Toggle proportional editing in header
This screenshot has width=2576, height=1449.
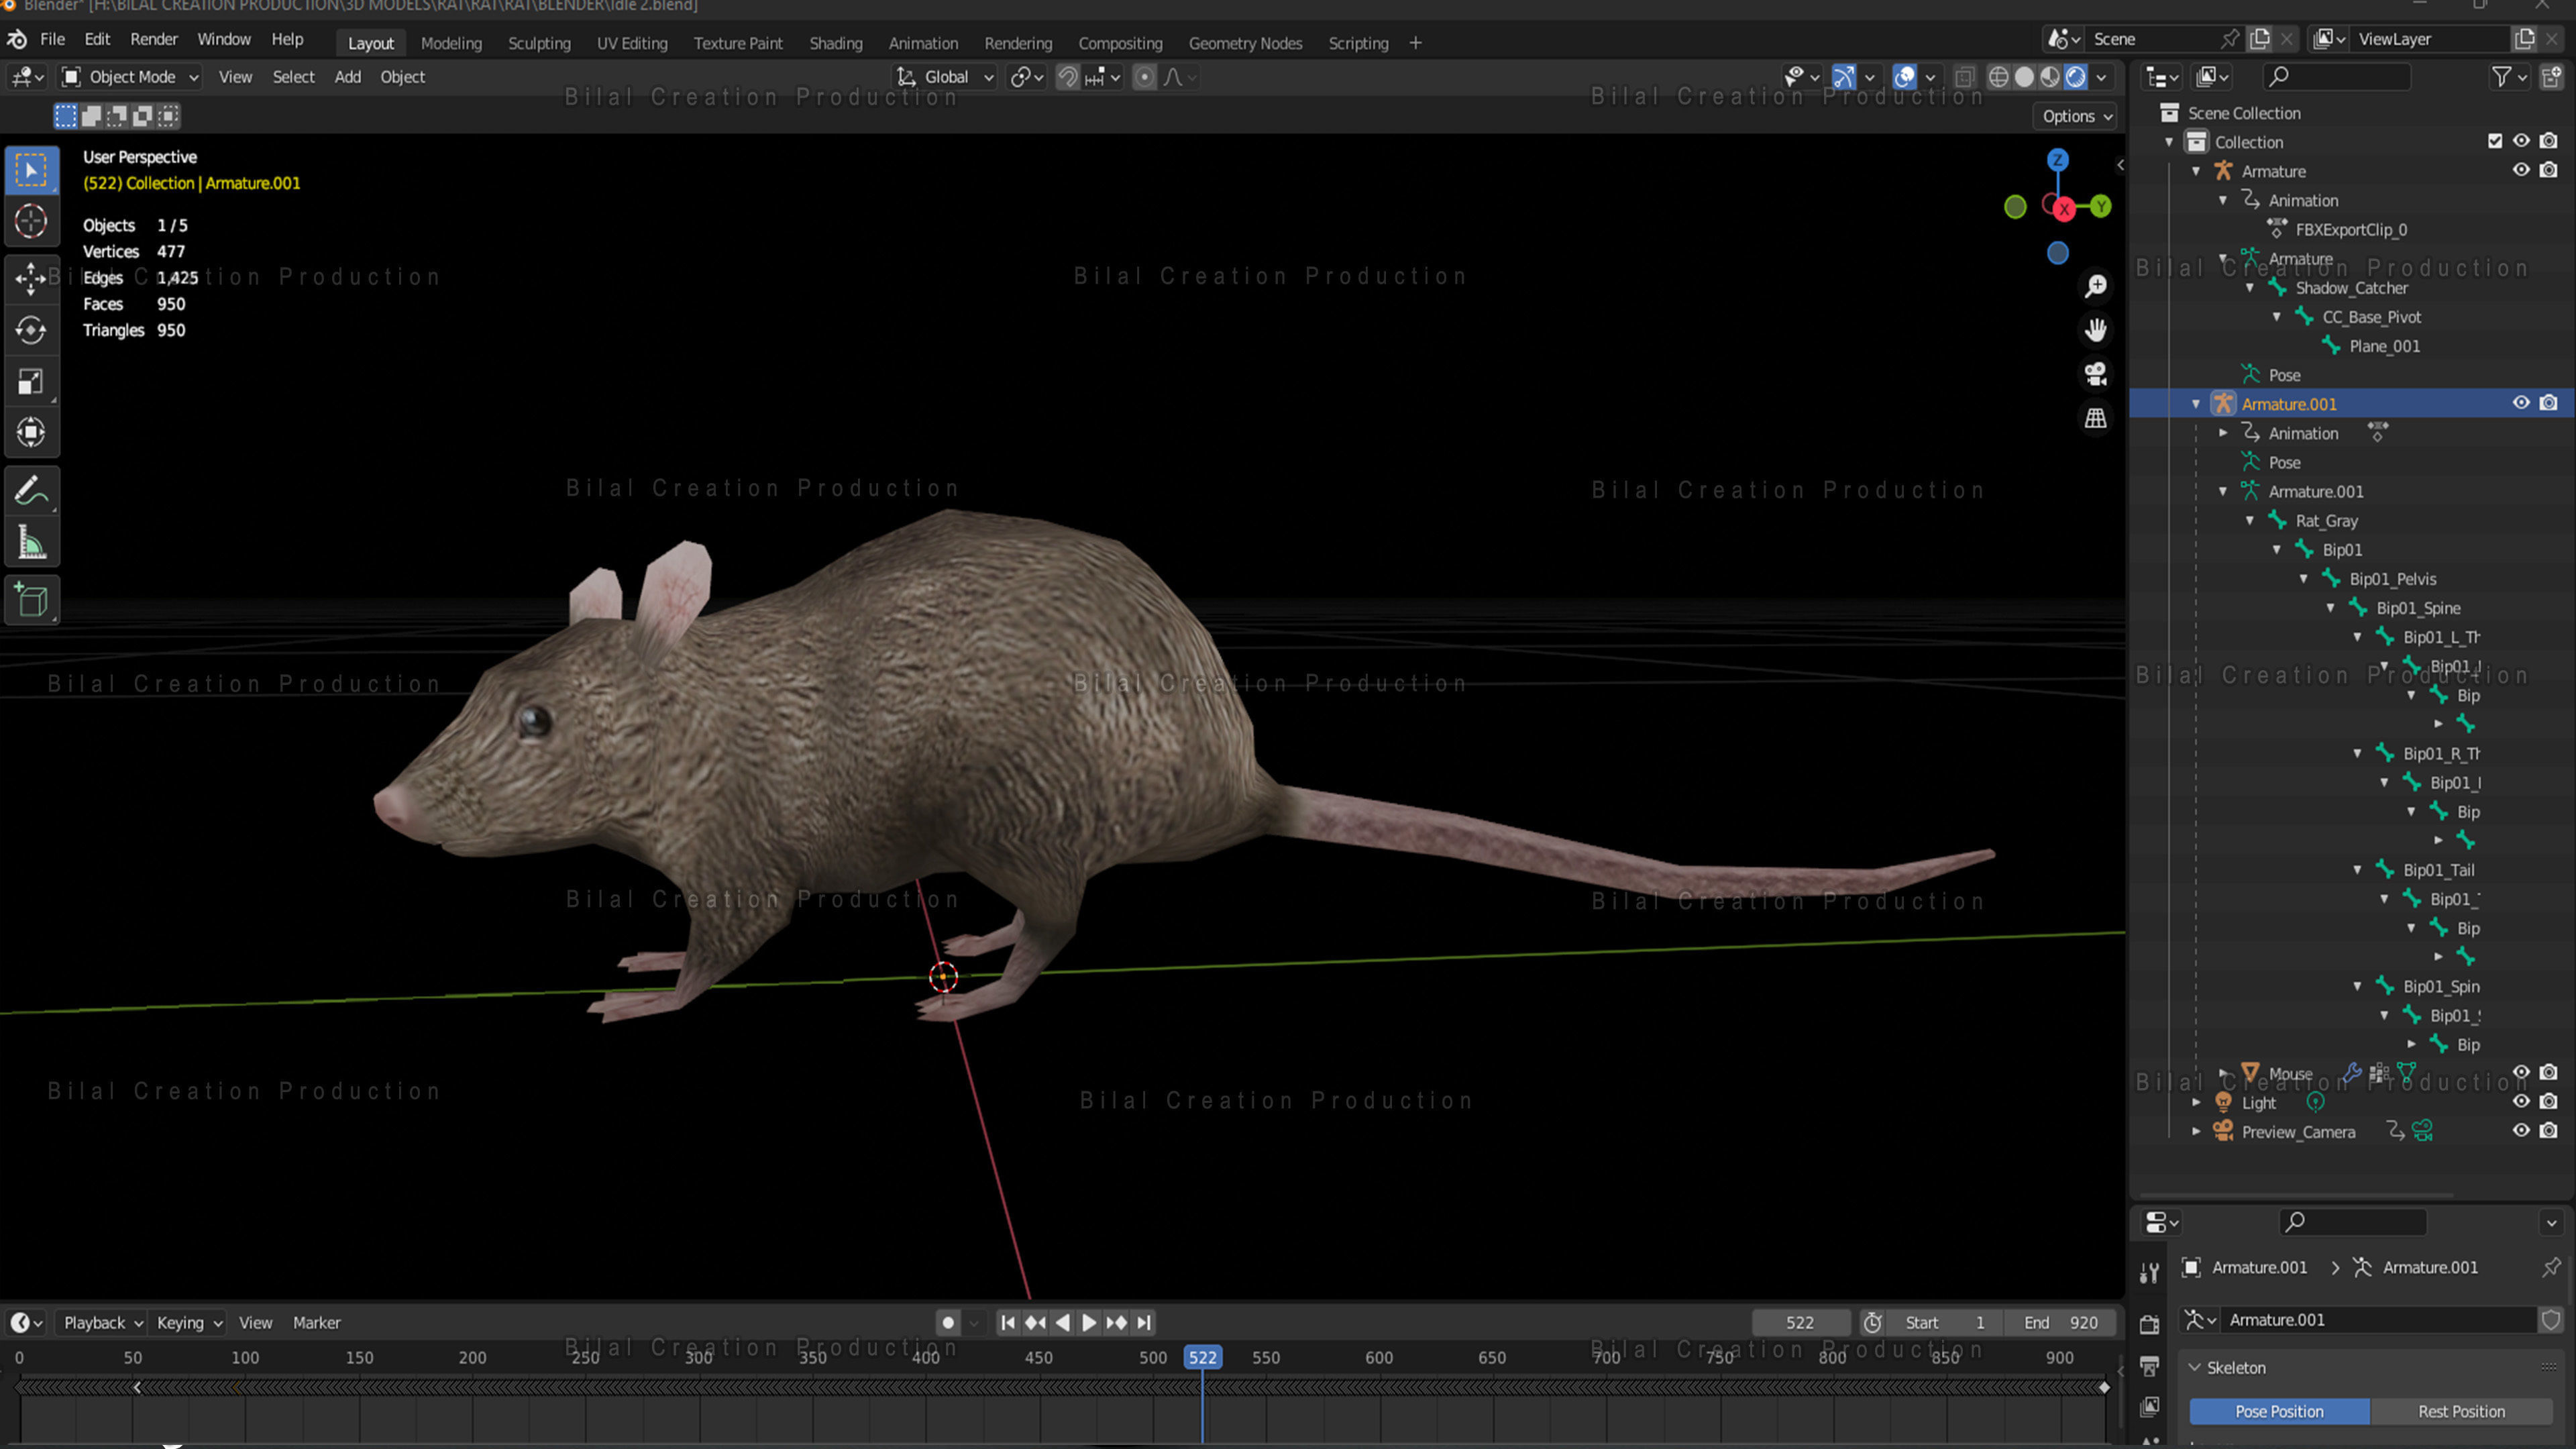coord(1144,77)
